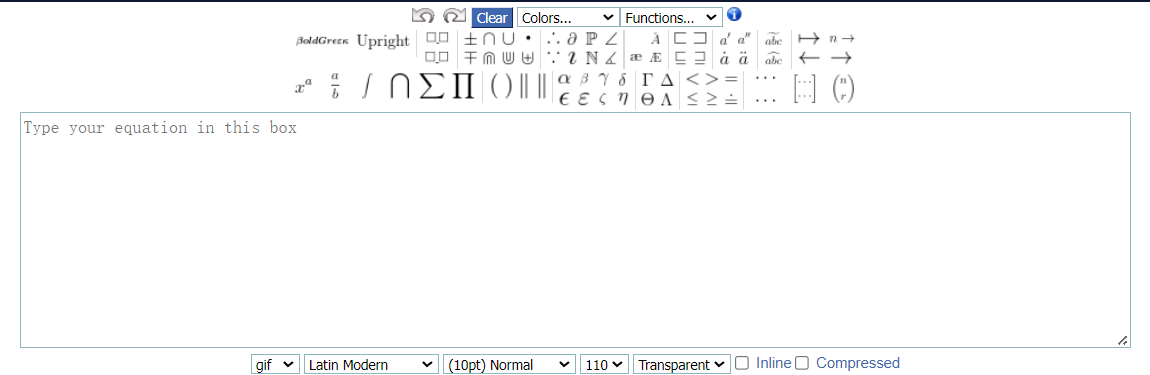Viewport: 1150px width, 375px height.
Task: Open the Functions dropdown
Action: [671, 18]
